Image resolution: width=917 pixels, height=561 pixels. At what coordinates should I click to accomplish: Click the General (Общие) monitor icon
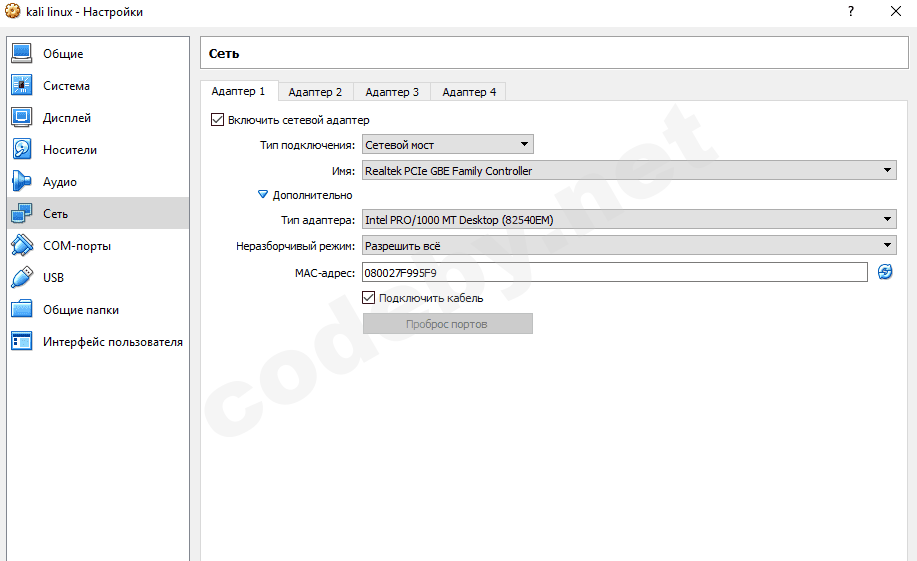pos(22,53)
